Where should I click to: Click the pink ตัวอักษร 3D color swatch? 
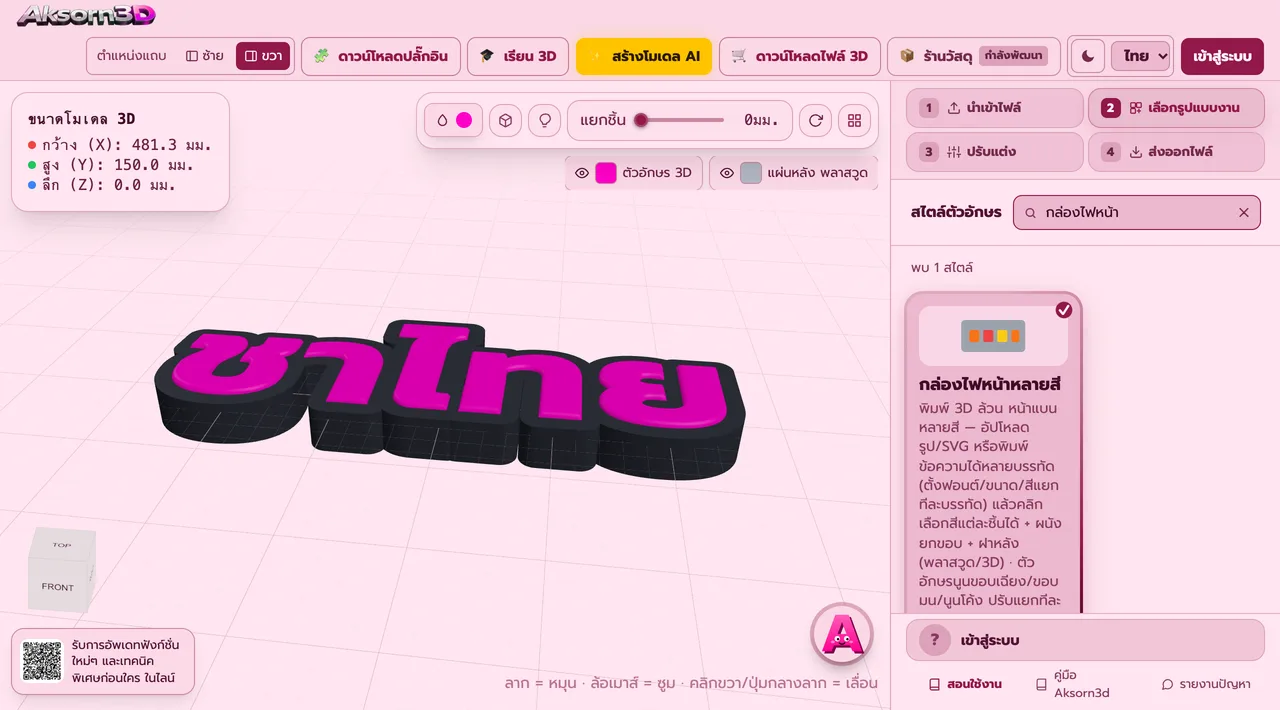click(x=606, y=173)
